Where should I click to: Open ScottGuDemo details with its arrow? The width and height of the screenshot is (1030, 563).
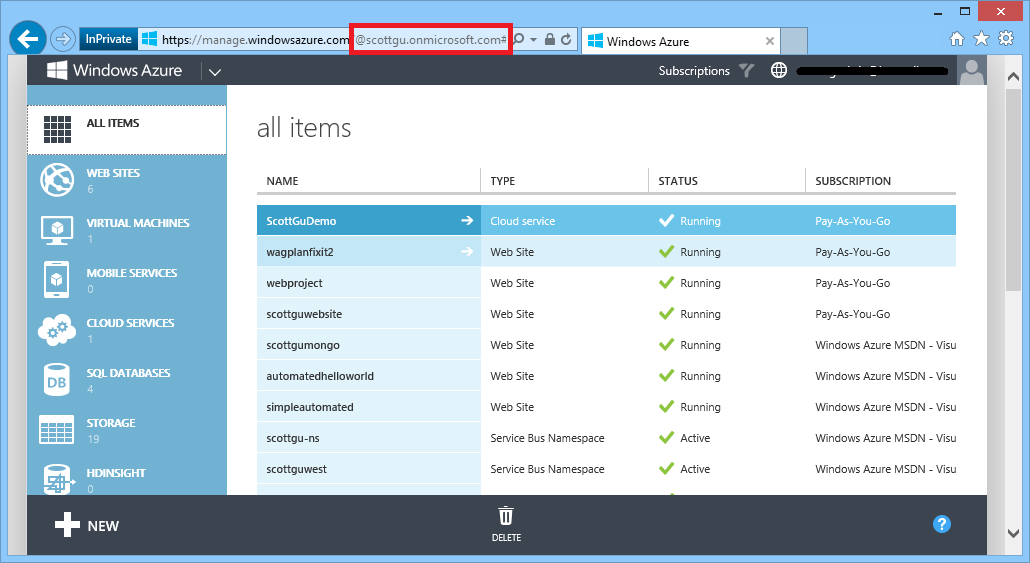pyautogui.click(x=467, y=220)
